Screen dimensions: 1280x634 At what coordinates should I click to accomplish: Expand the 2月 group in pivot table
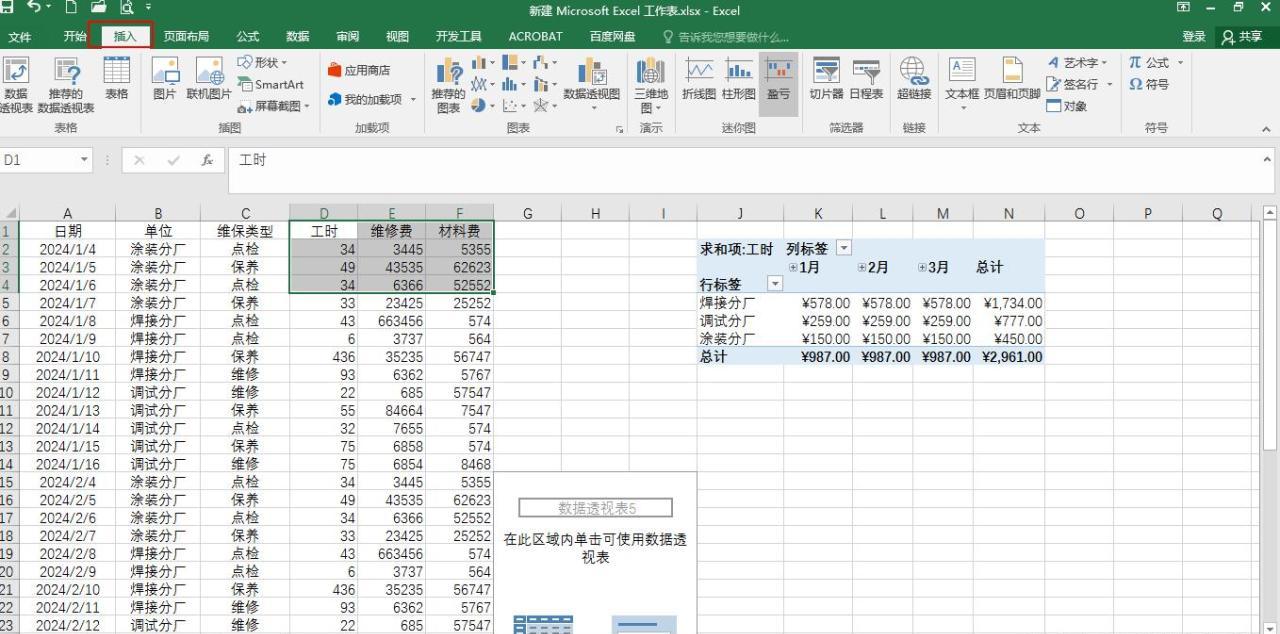click(862, 267)
